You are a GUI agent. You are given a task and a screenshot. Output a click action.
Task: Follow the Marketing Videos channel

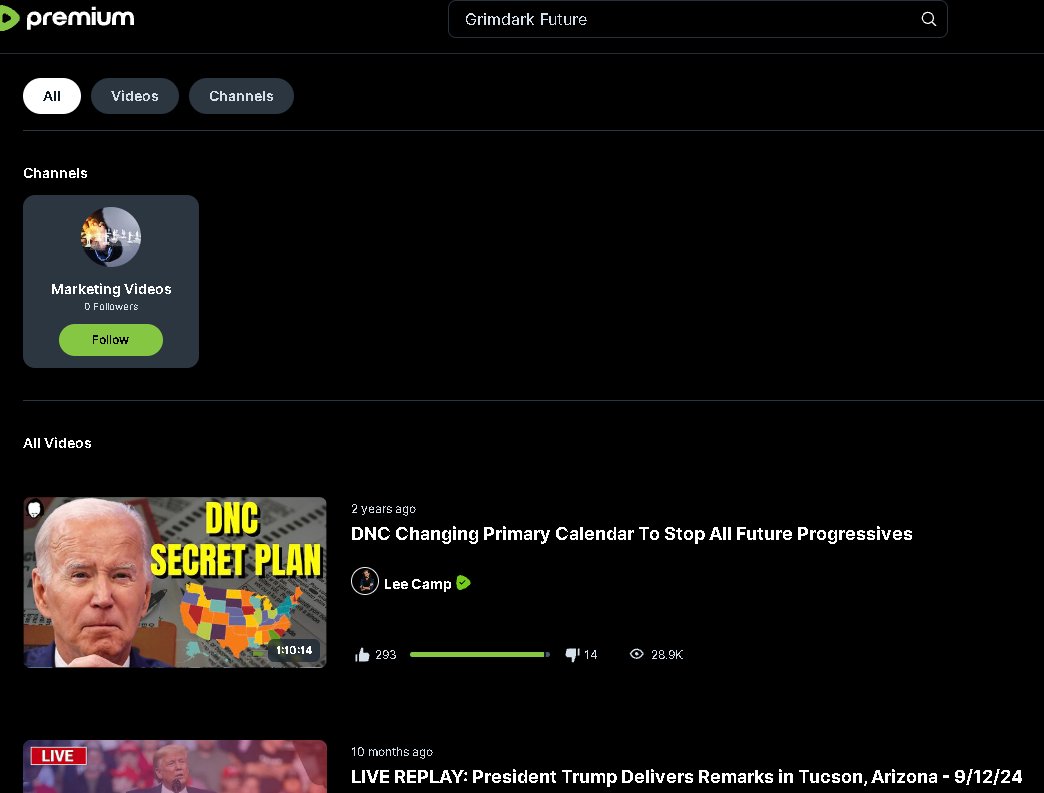tap(111, 340)
